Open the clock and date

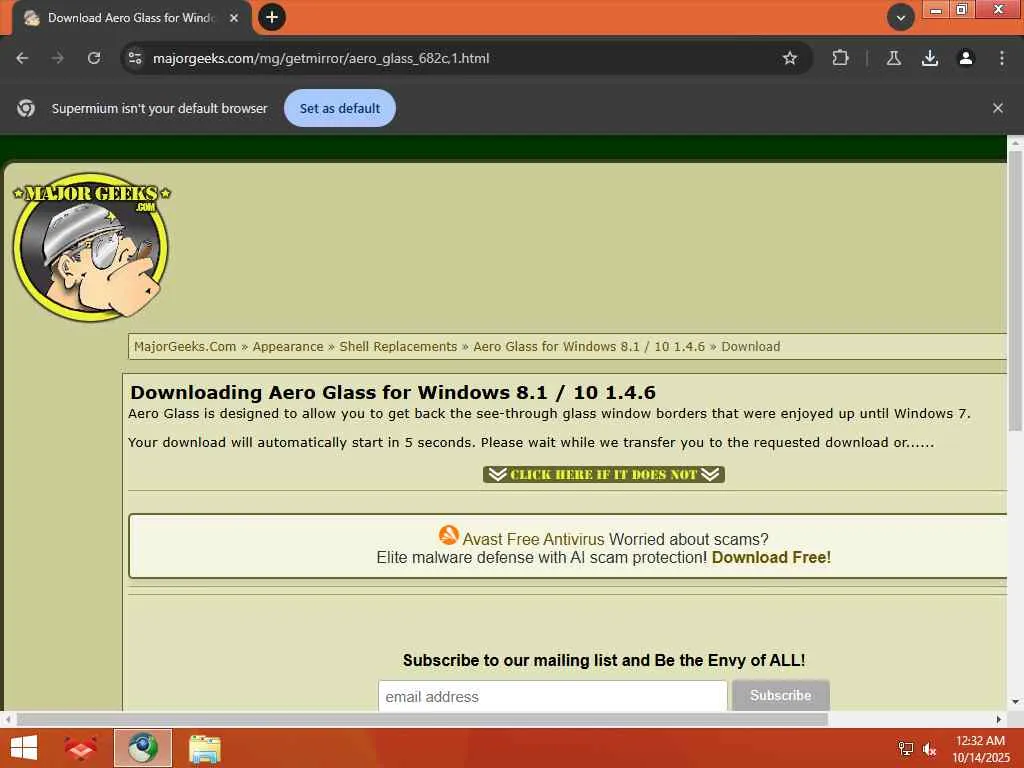tap(980, 749)
